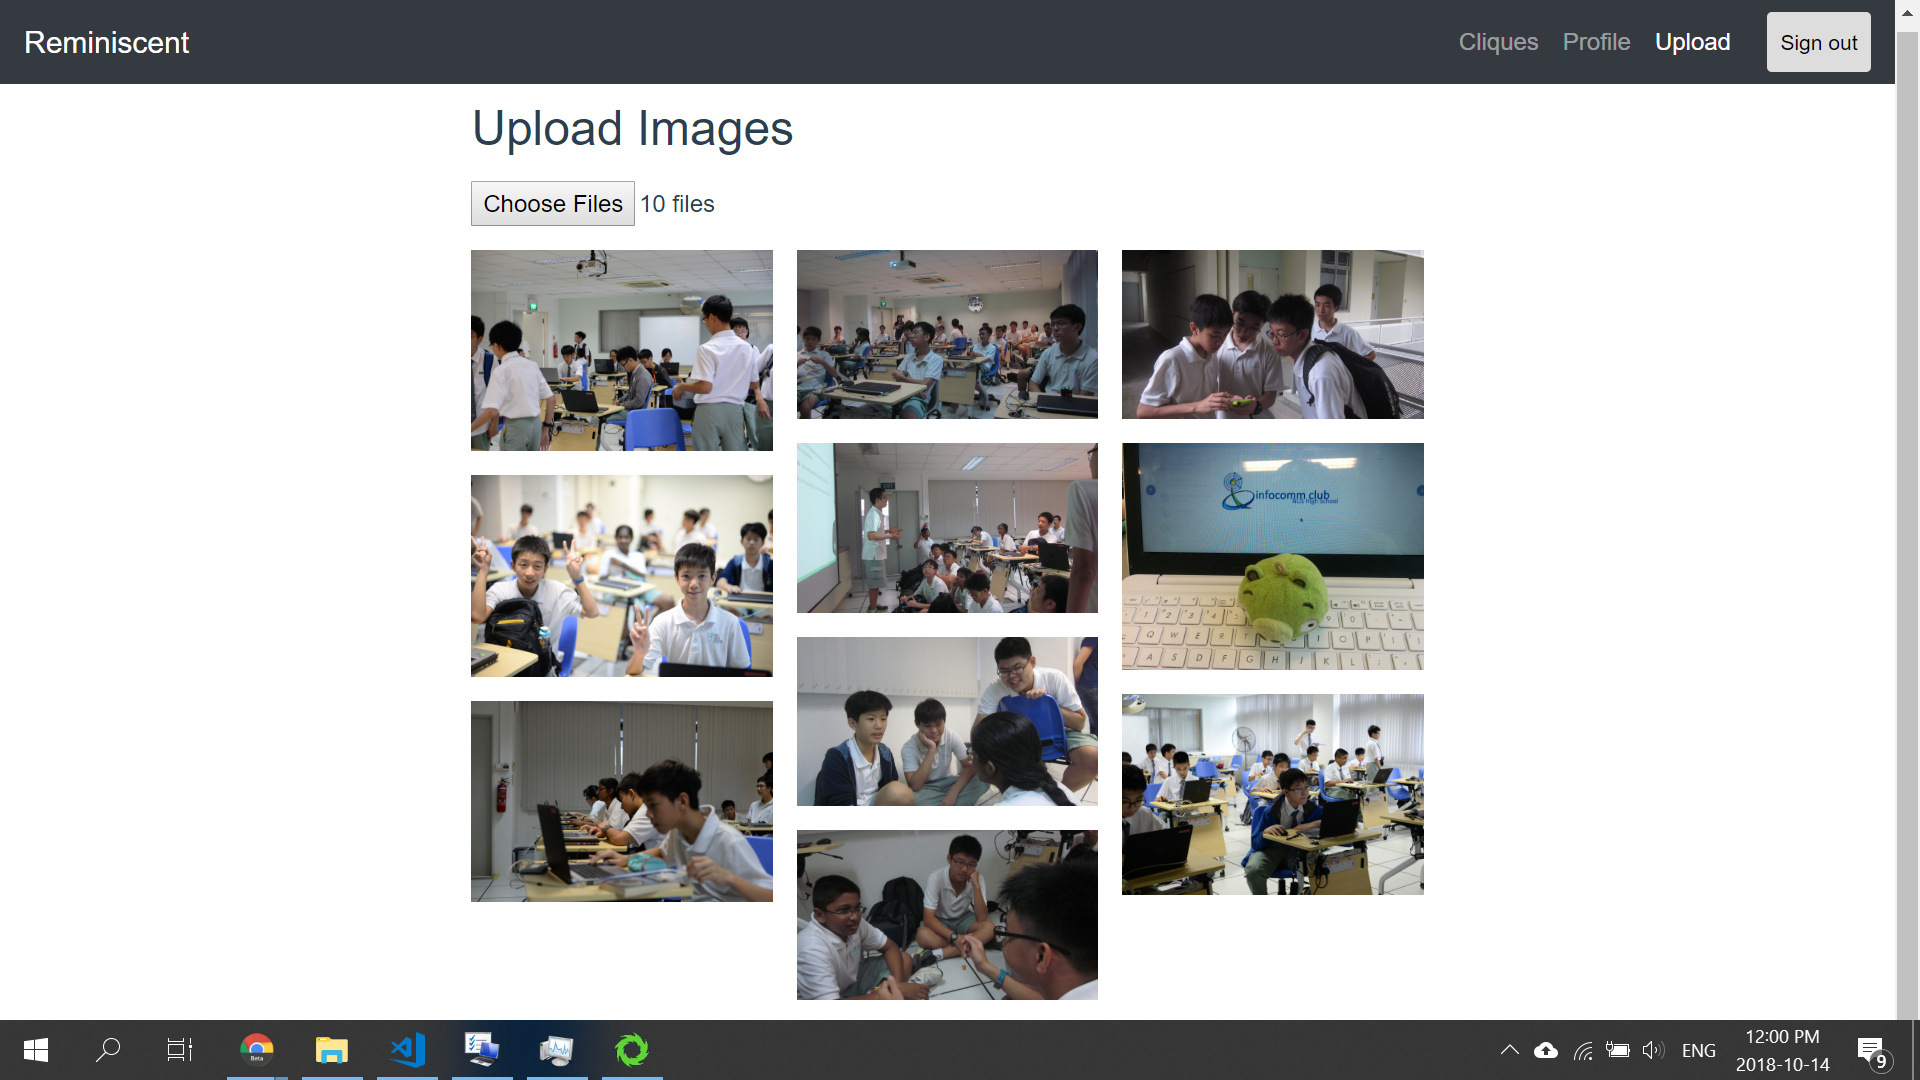Open the notification action center
1920x1080 pixels.
click(x=1871, y=1052)
